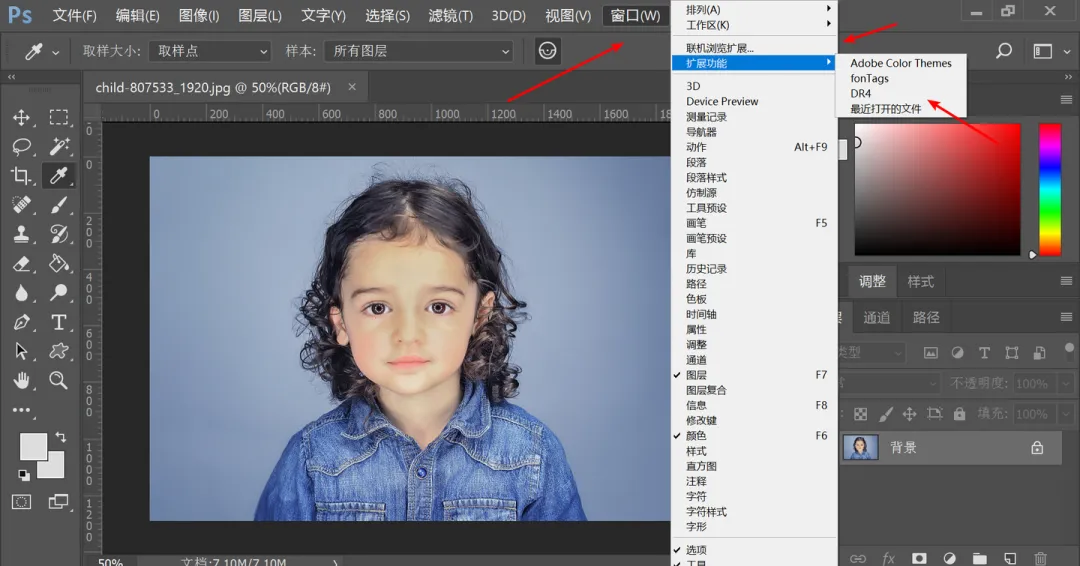The width and height of the screenshot is (1080, 566).
Task: Expand the 工作区(K) submenu
Action: pos(754,25)
